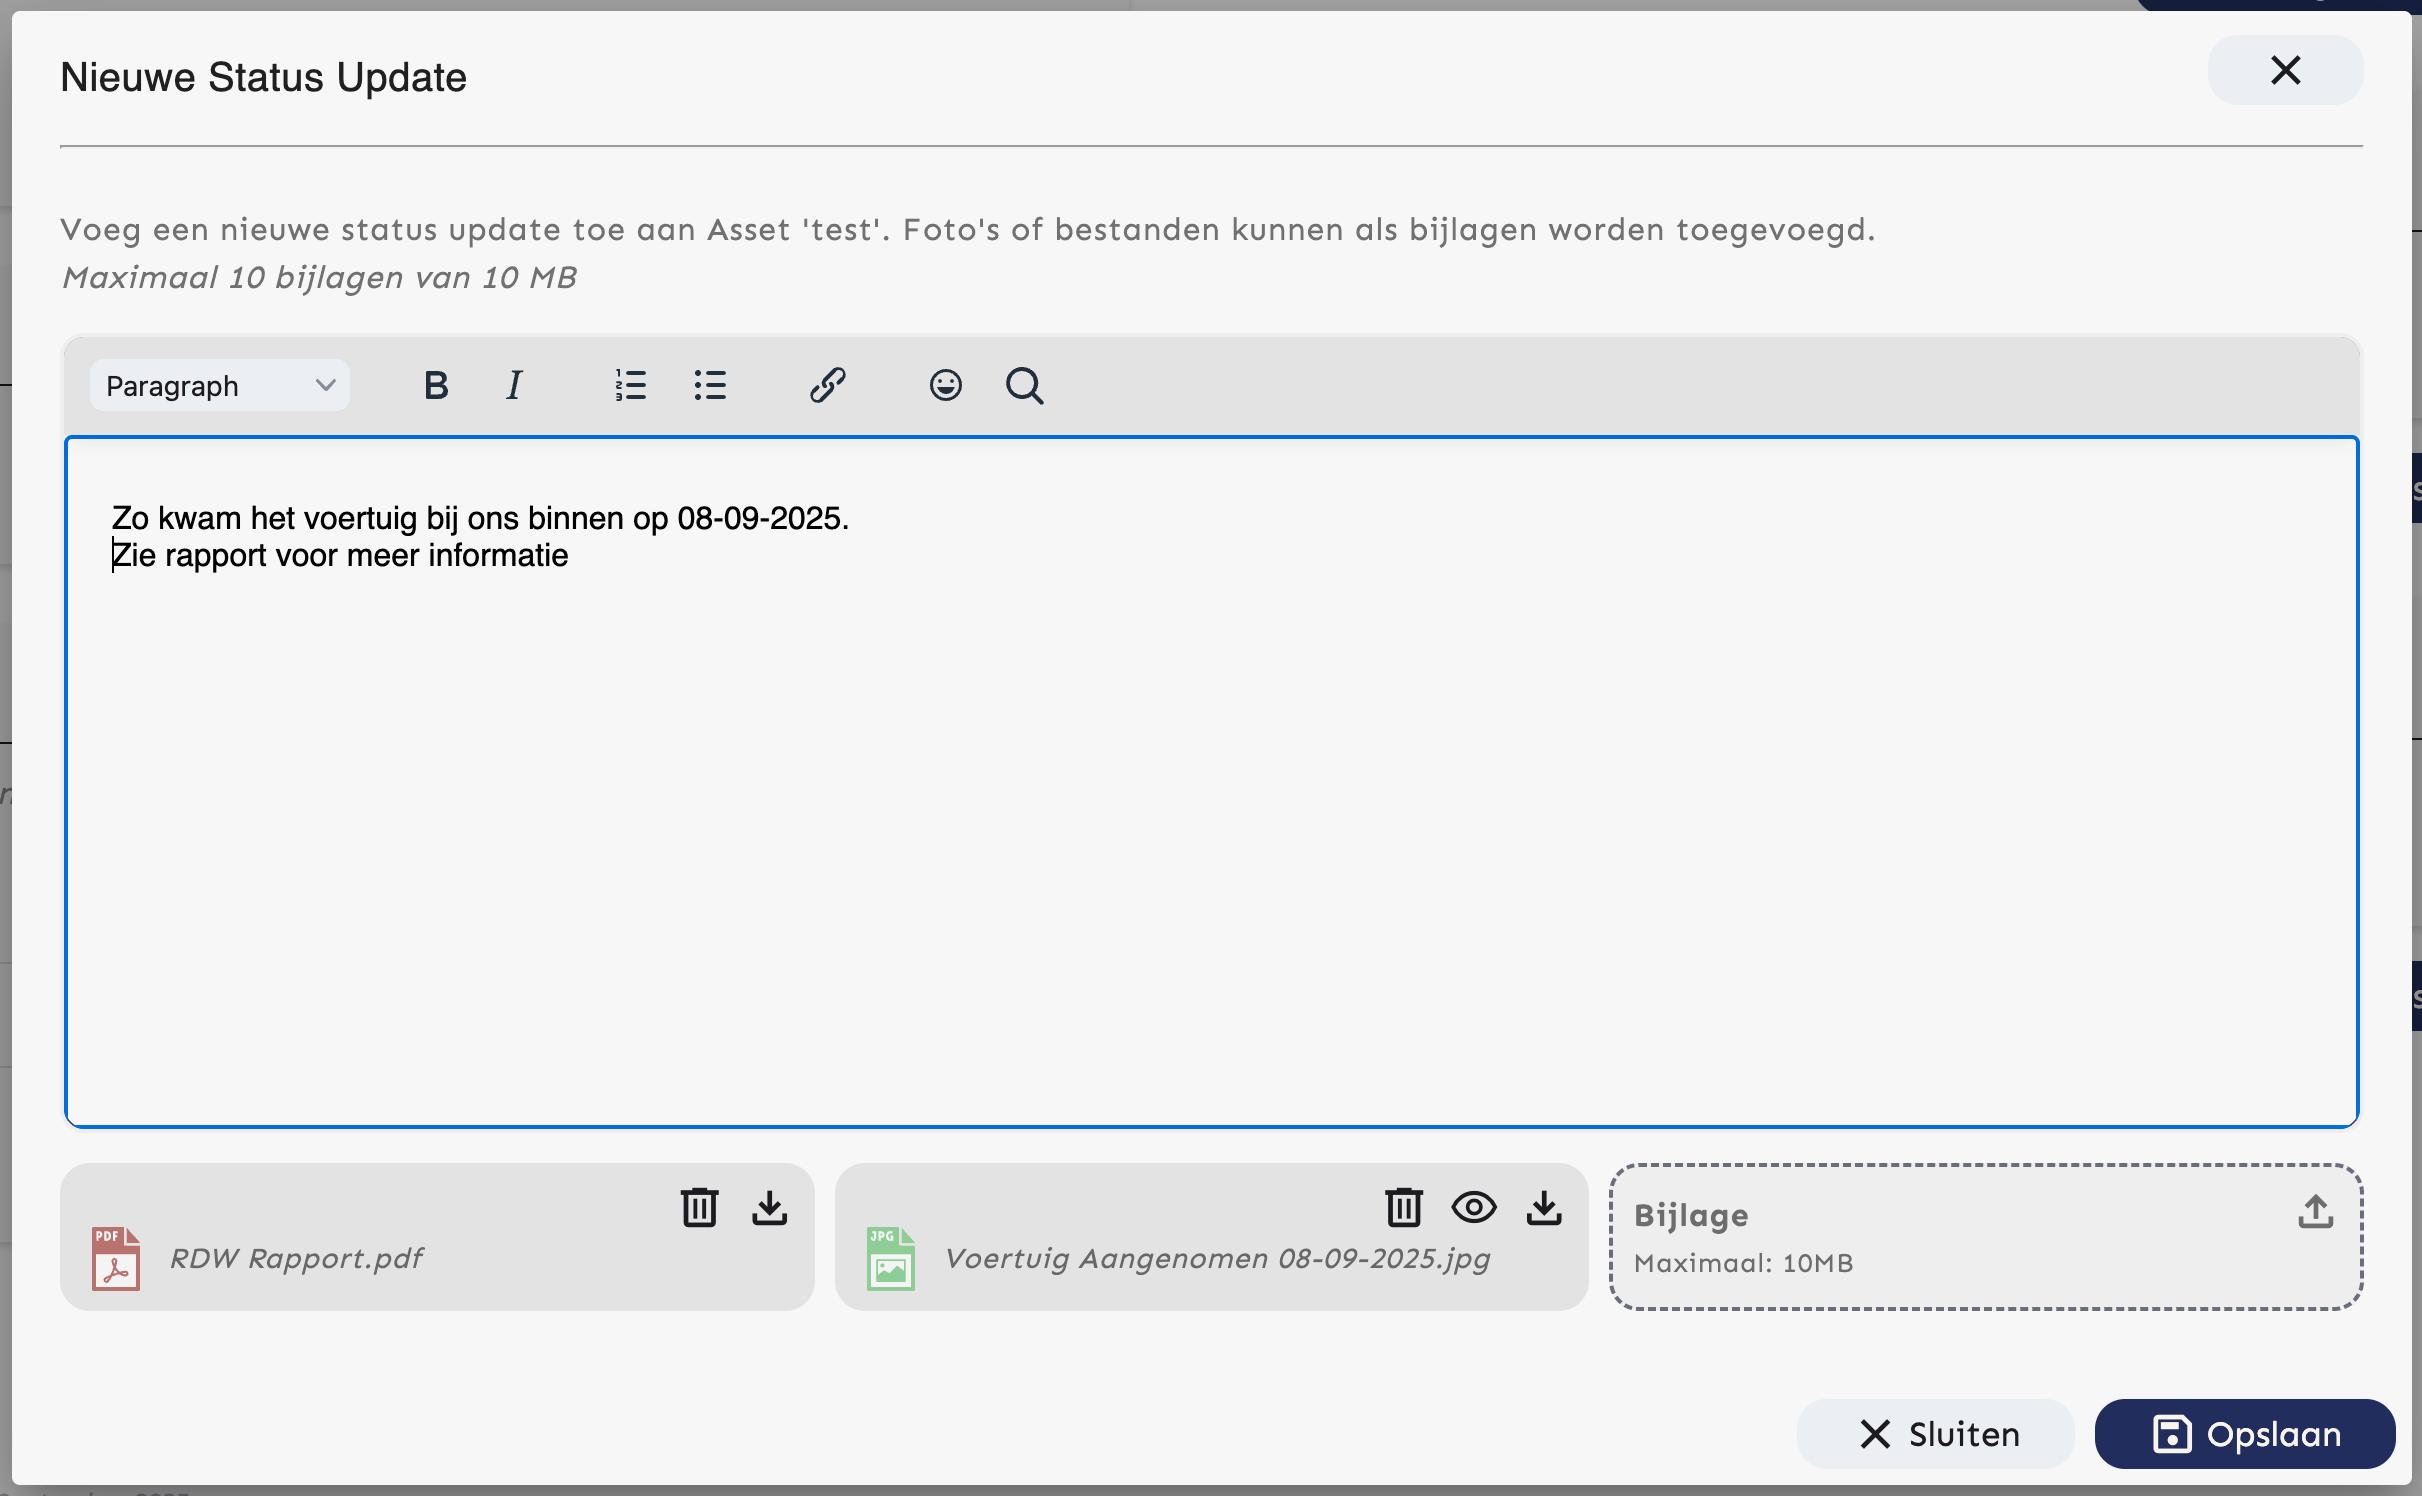The image size is (2422, 1496).
Task: Preview the Voertuig Aangenomen image
Action: pos(1474,1208)
